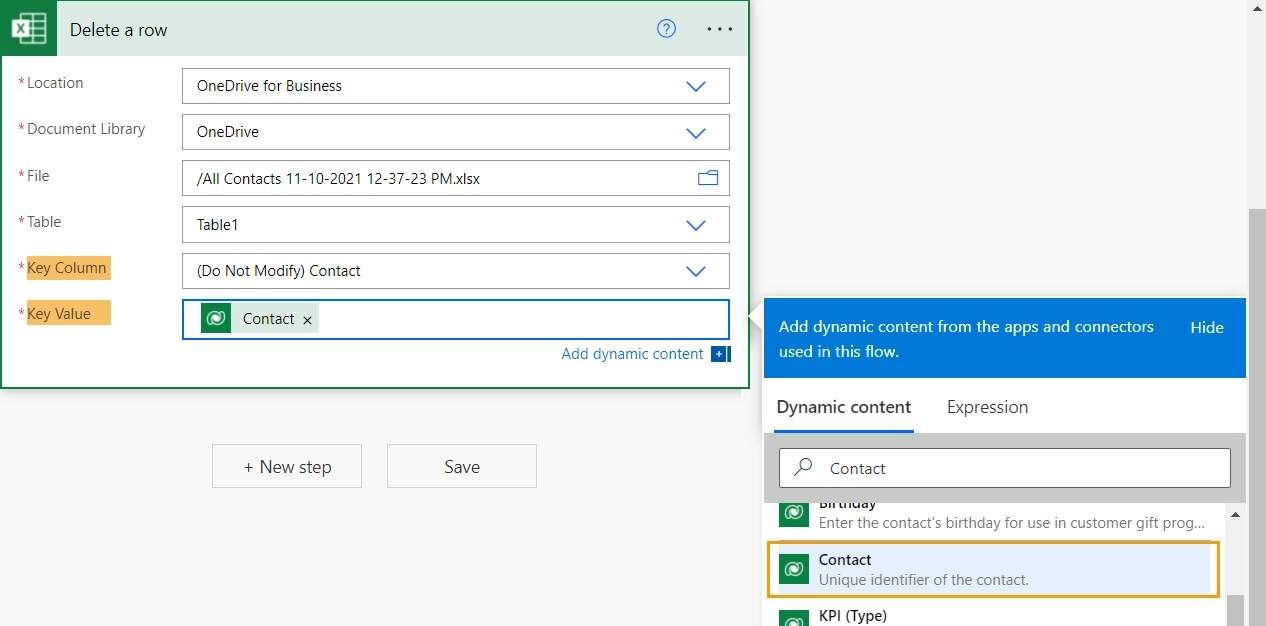Click the dynamic list scrollbar up arrow
1266x626 pixels.
click(x=1236, y=514)
